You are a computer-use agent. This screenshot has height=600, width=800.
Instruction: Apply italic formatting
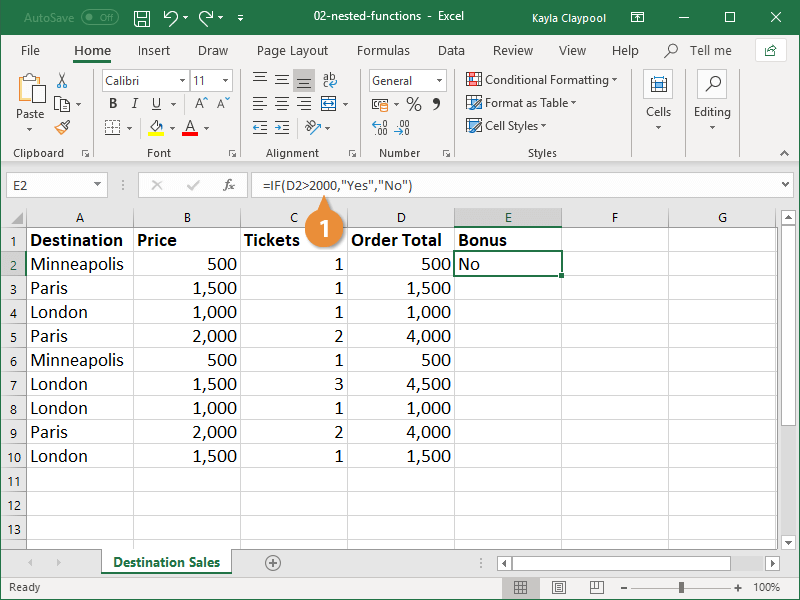[x=134, y=103]
